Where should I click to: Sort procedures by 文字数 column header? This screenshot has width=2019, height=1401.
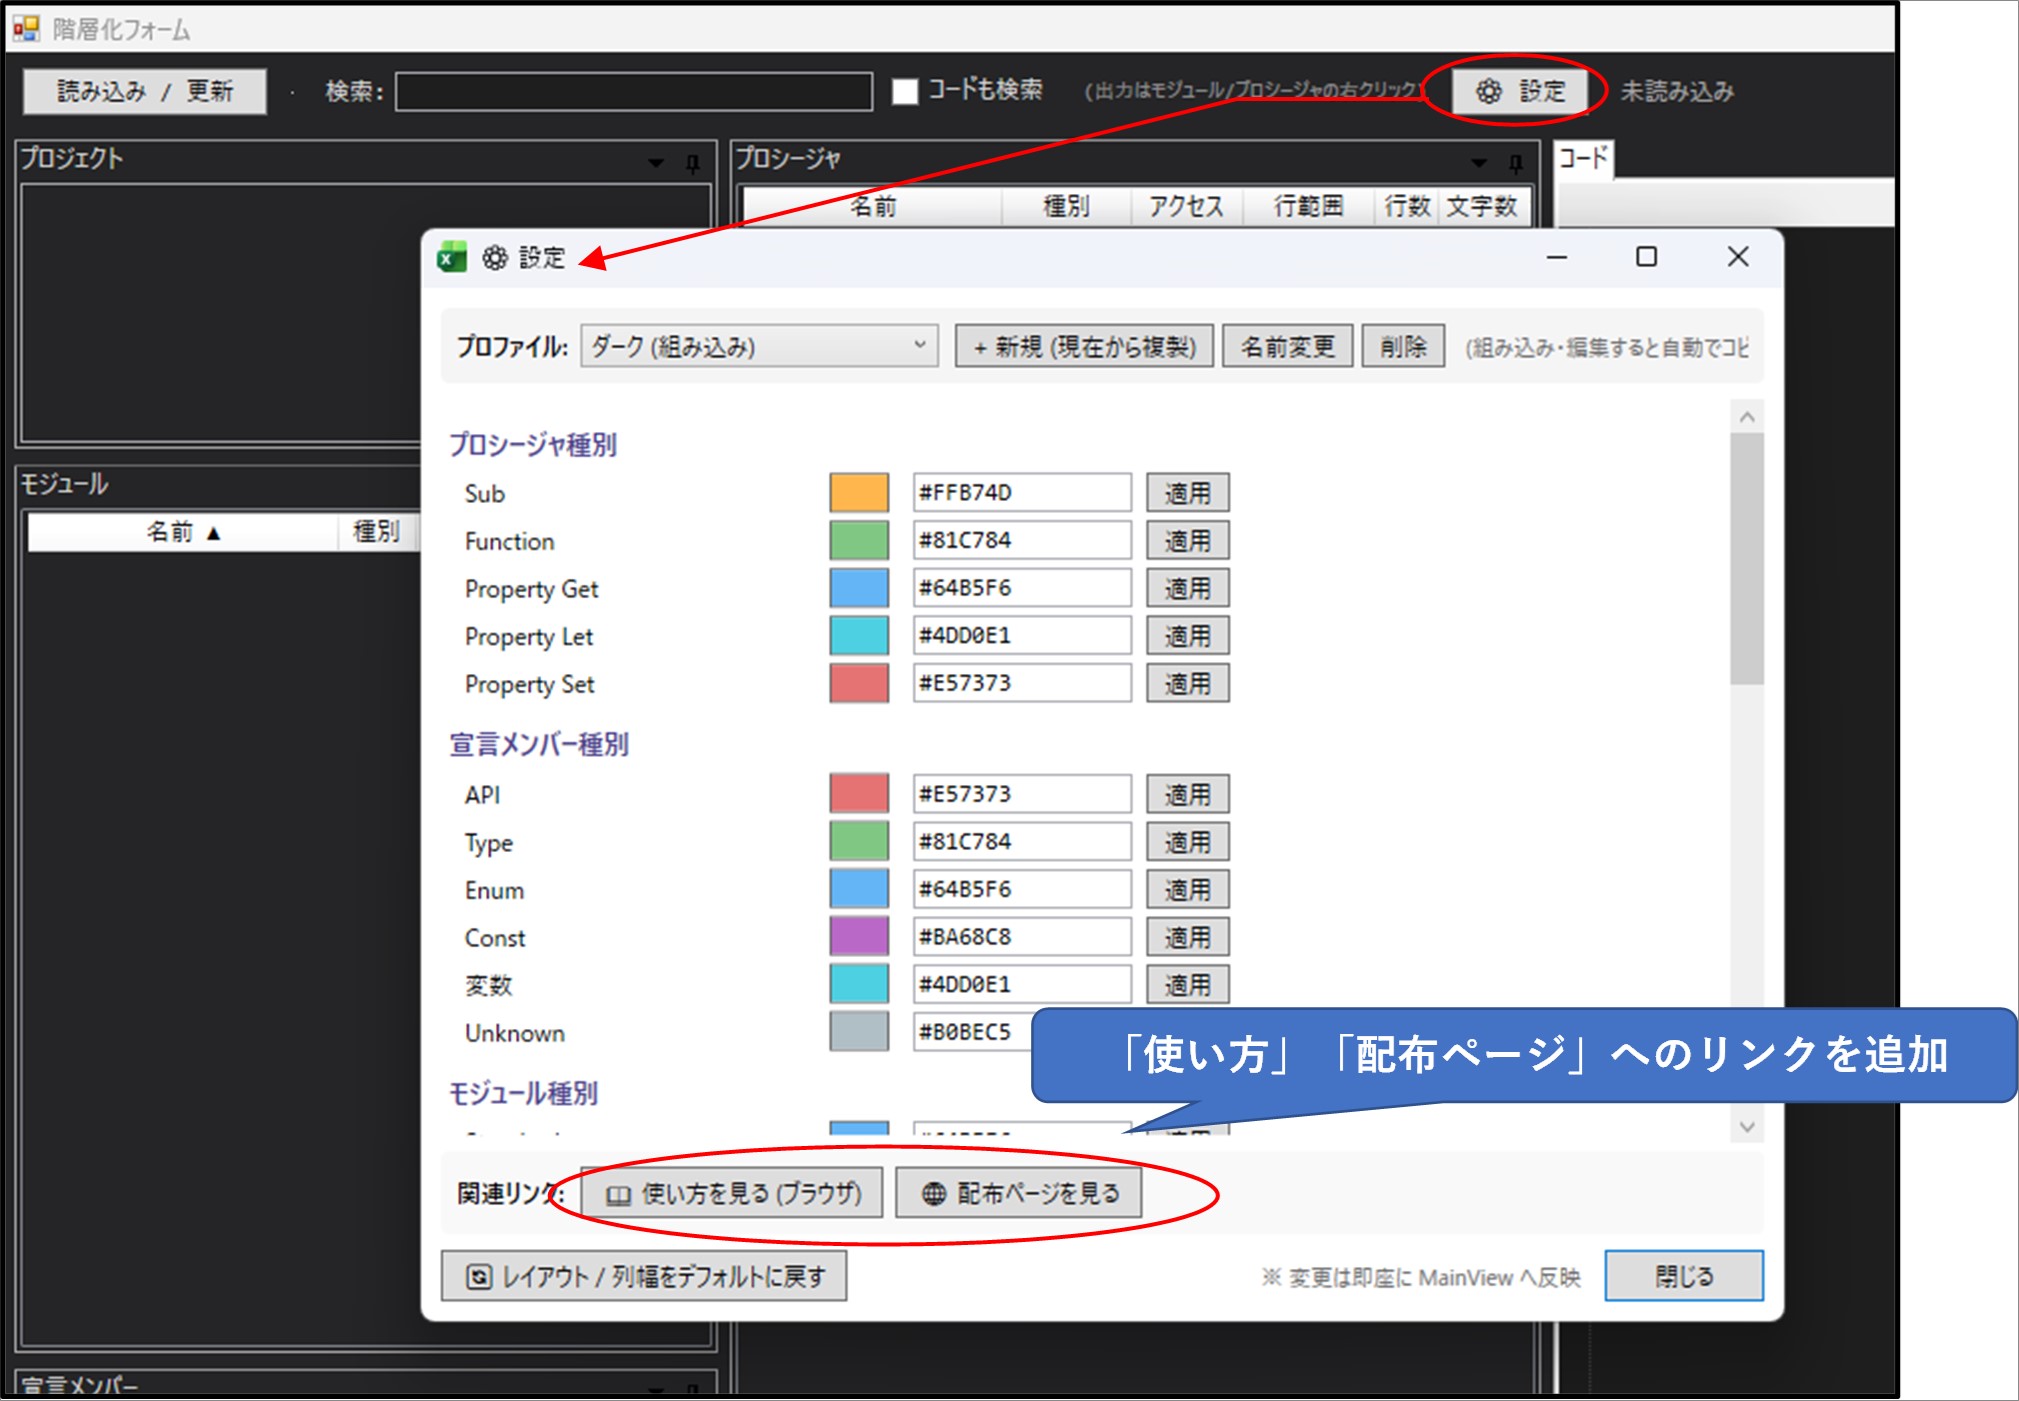click(1483, 206)
